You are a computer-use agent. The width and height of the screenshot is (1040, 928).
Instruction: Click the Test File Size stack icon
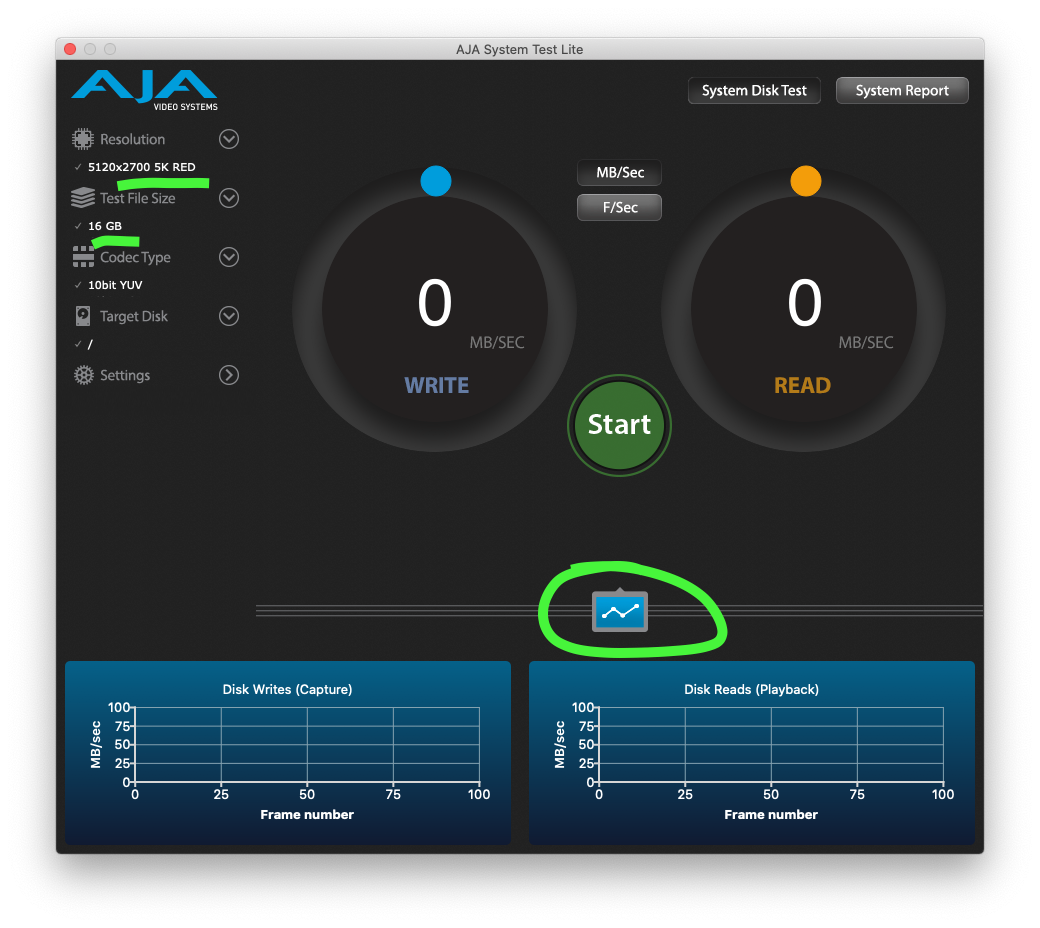(x=83, y=198)
